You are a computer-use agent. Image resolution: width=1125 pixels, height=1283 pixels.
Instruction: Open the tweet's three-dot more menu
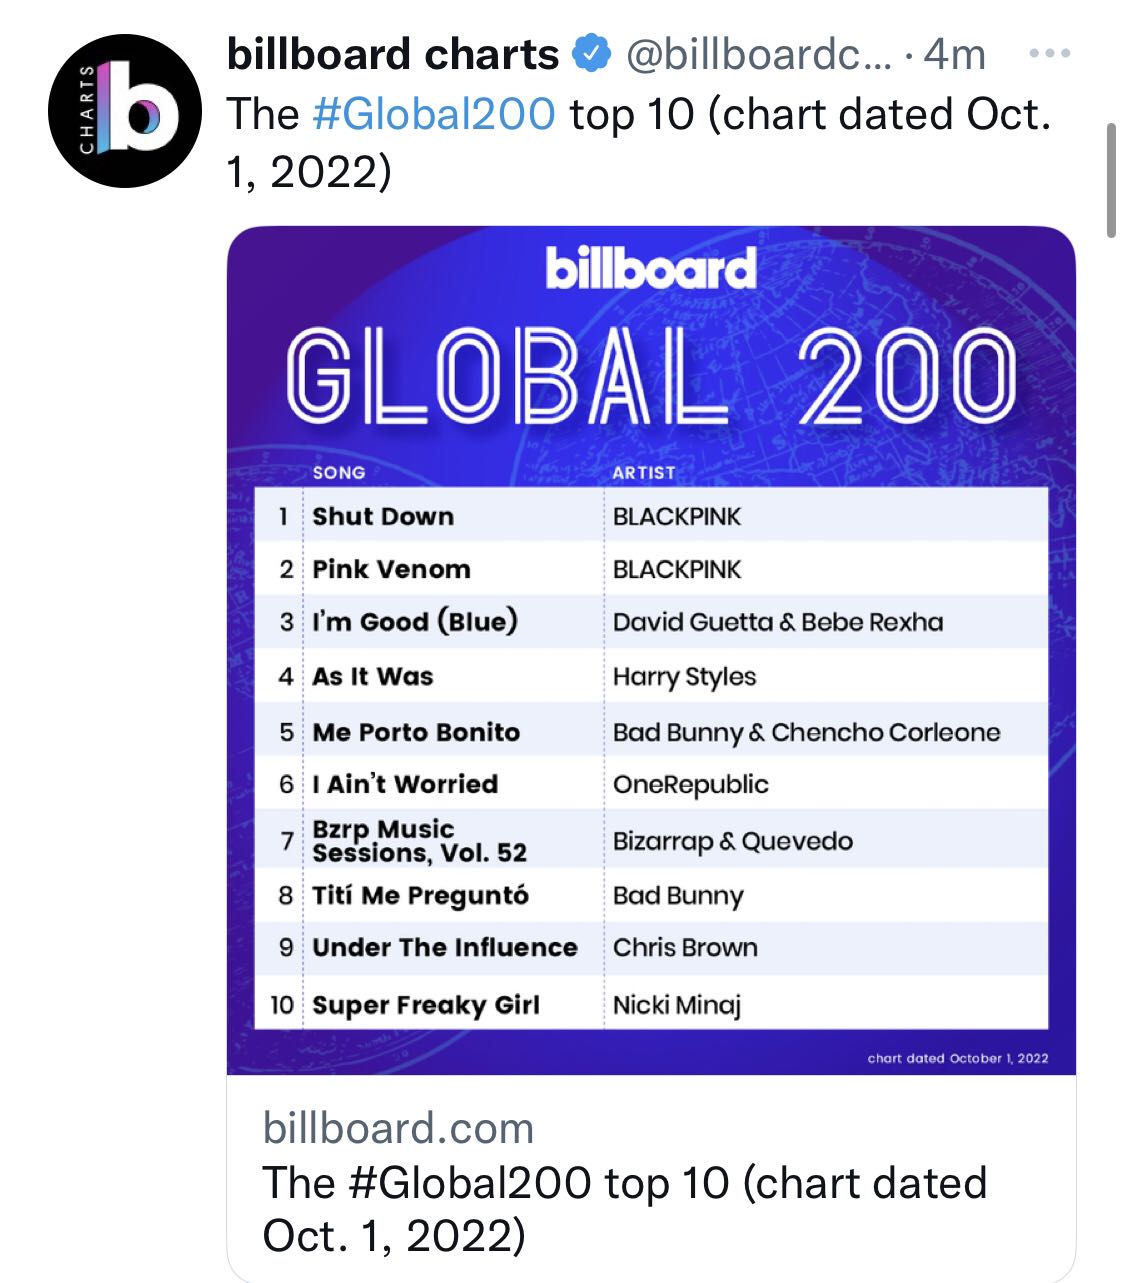1049,54
